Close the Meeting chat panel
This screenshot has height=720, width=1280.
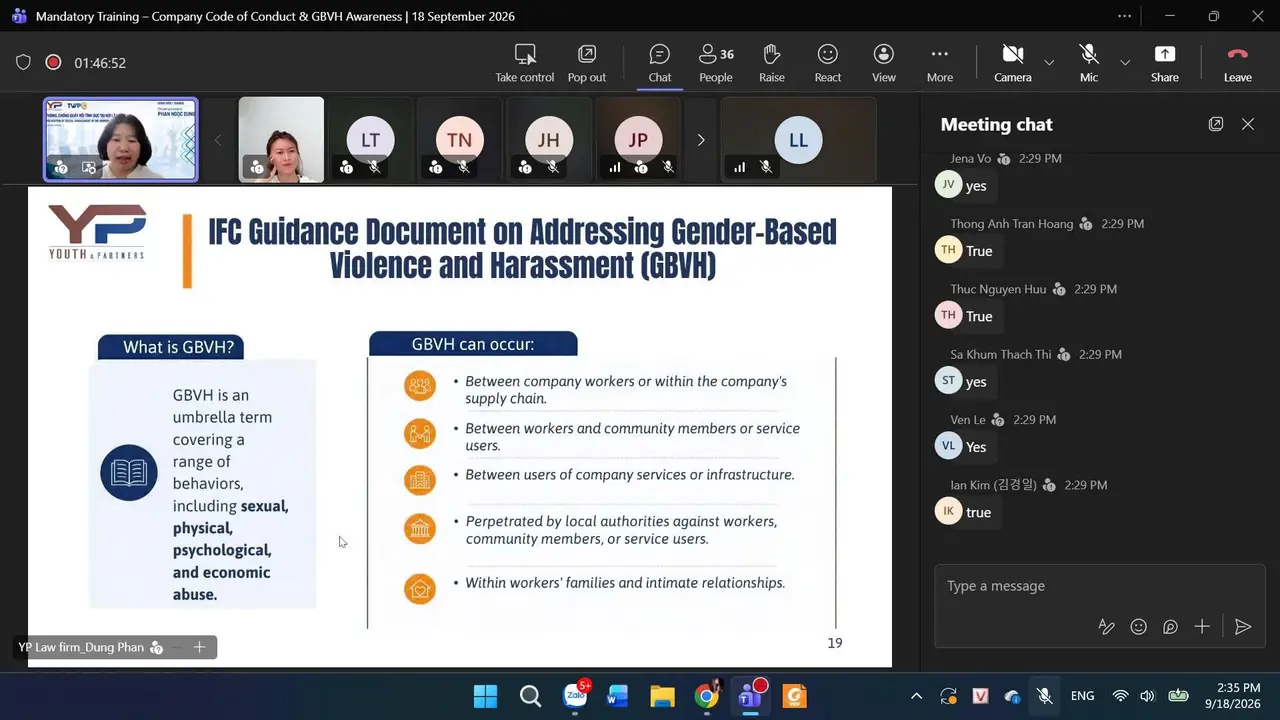[1248, 124]
